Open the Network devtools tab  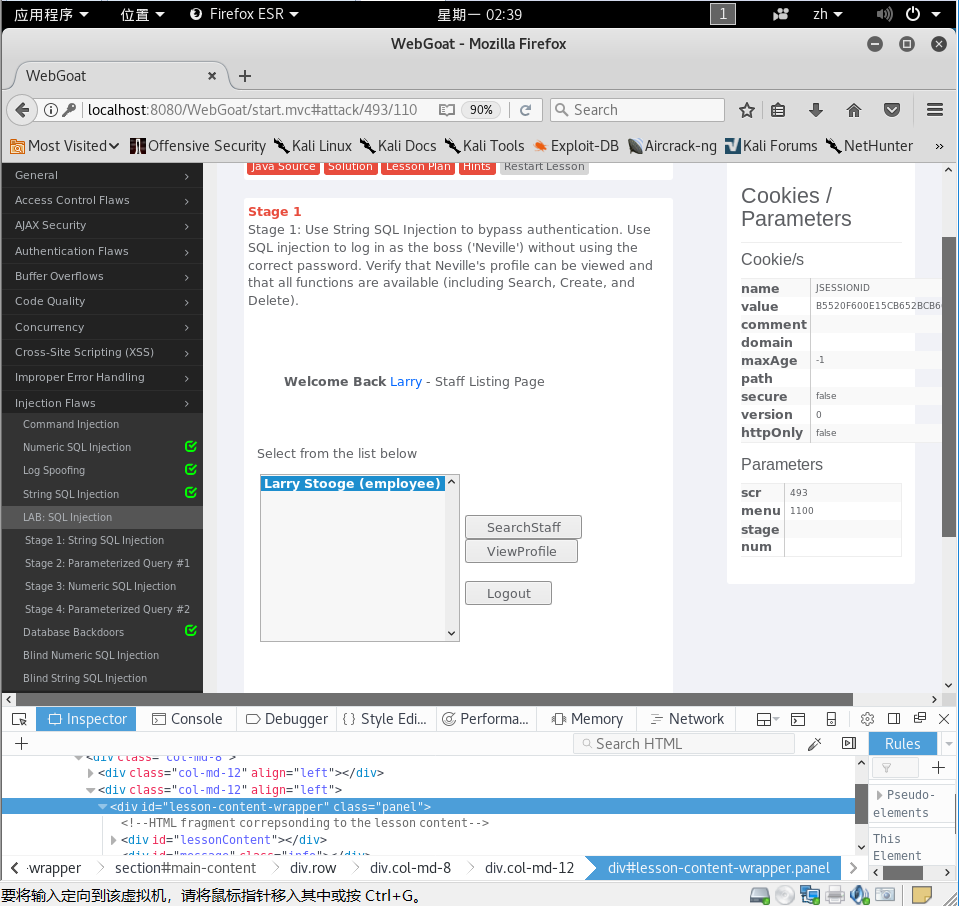point(687,719)
